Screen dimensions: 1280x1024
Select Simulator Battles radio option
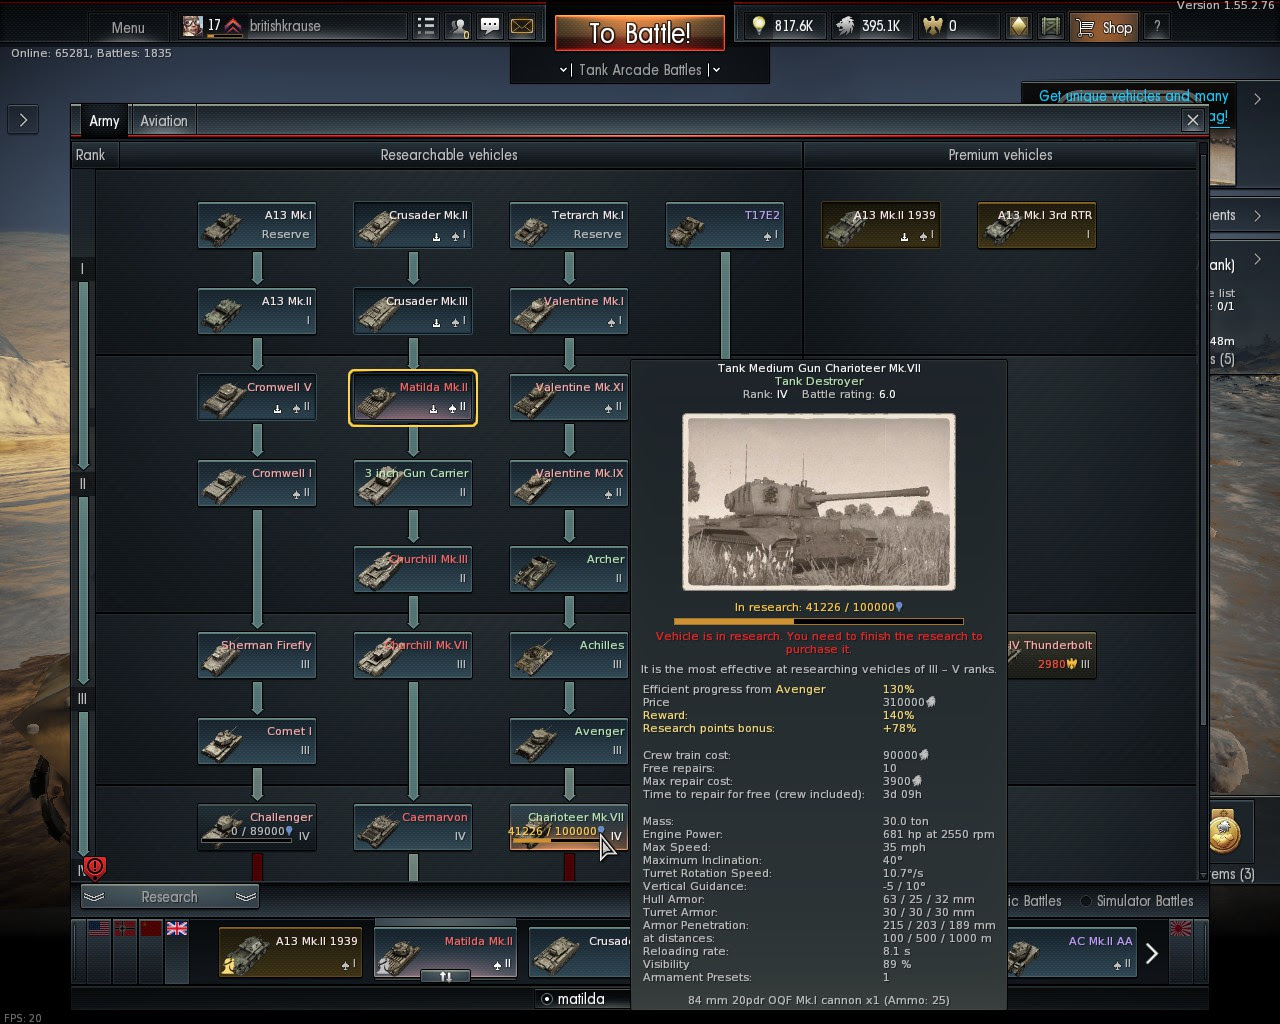click(1137, 901)
